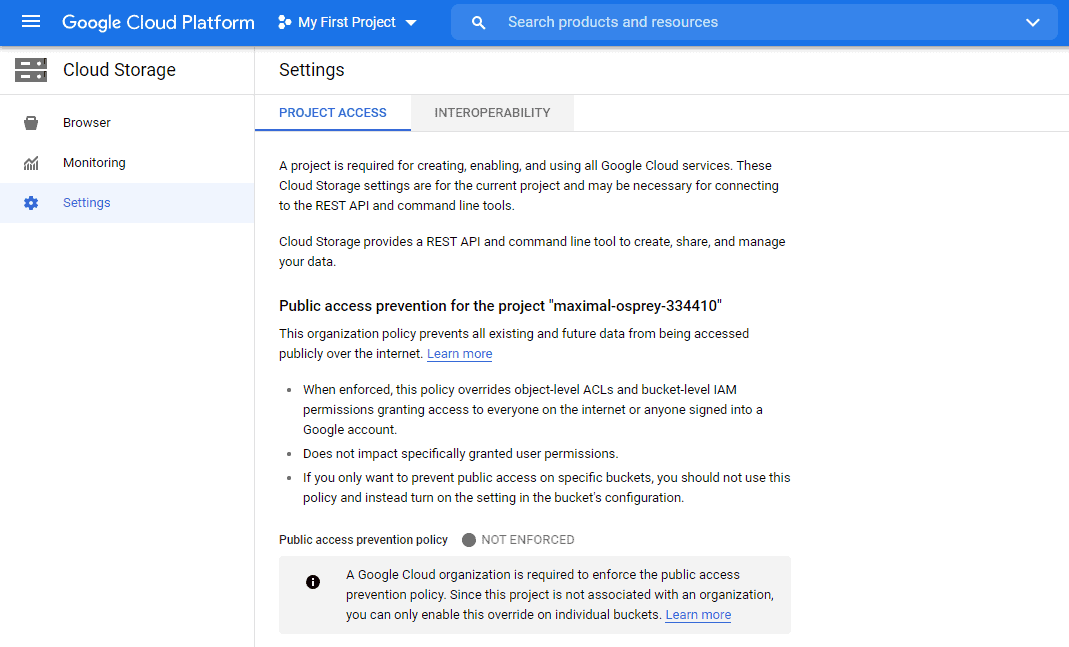Click the Browser bucket icon
This screenshot has width=1069, height=647.
[x=31, y=123]
